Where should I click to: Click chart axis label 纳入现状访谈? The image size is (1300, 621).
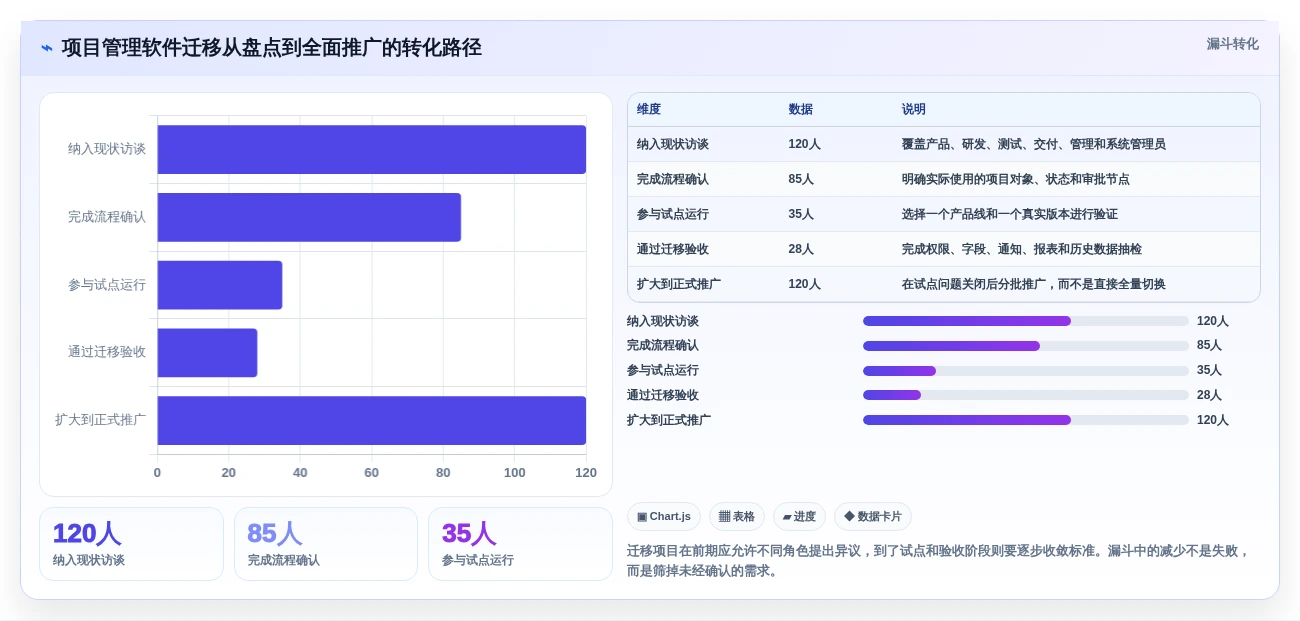point(107,149)
